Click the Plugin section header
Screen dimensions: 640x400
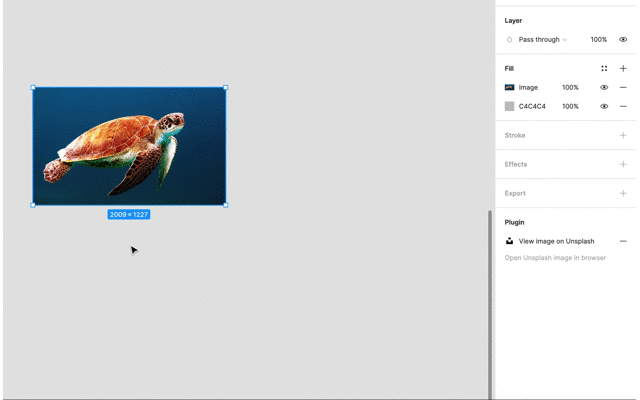pos(514,222)
